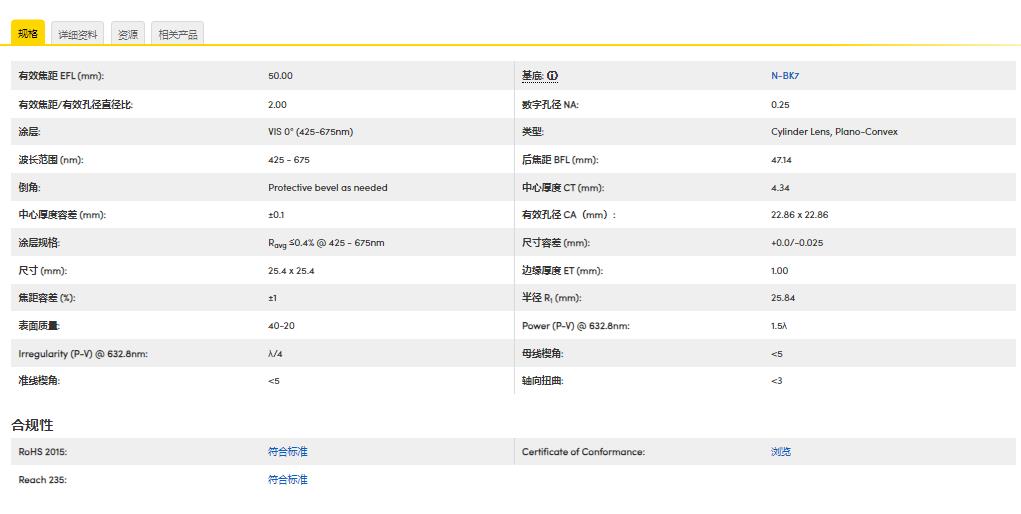Click the Power (P-V) @ 632.8nm label
Viewport: 1021px width, 514px height.
(576, 326)
